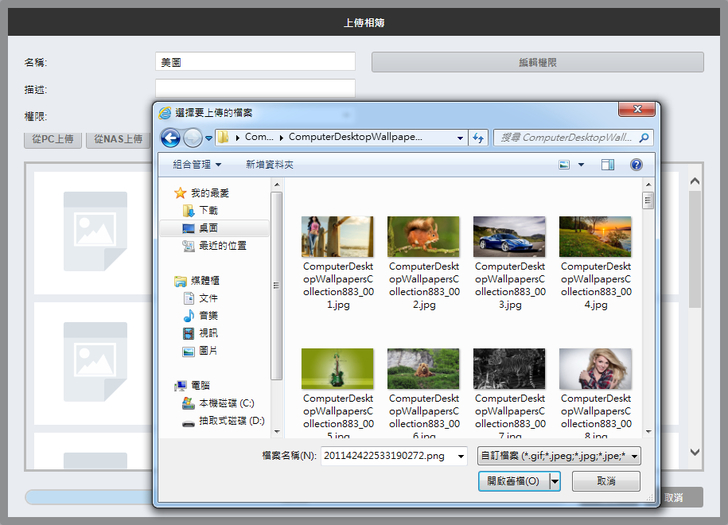Toggle the preview pane icon
This screenshot has width=728, height=525.
(608, 165)
